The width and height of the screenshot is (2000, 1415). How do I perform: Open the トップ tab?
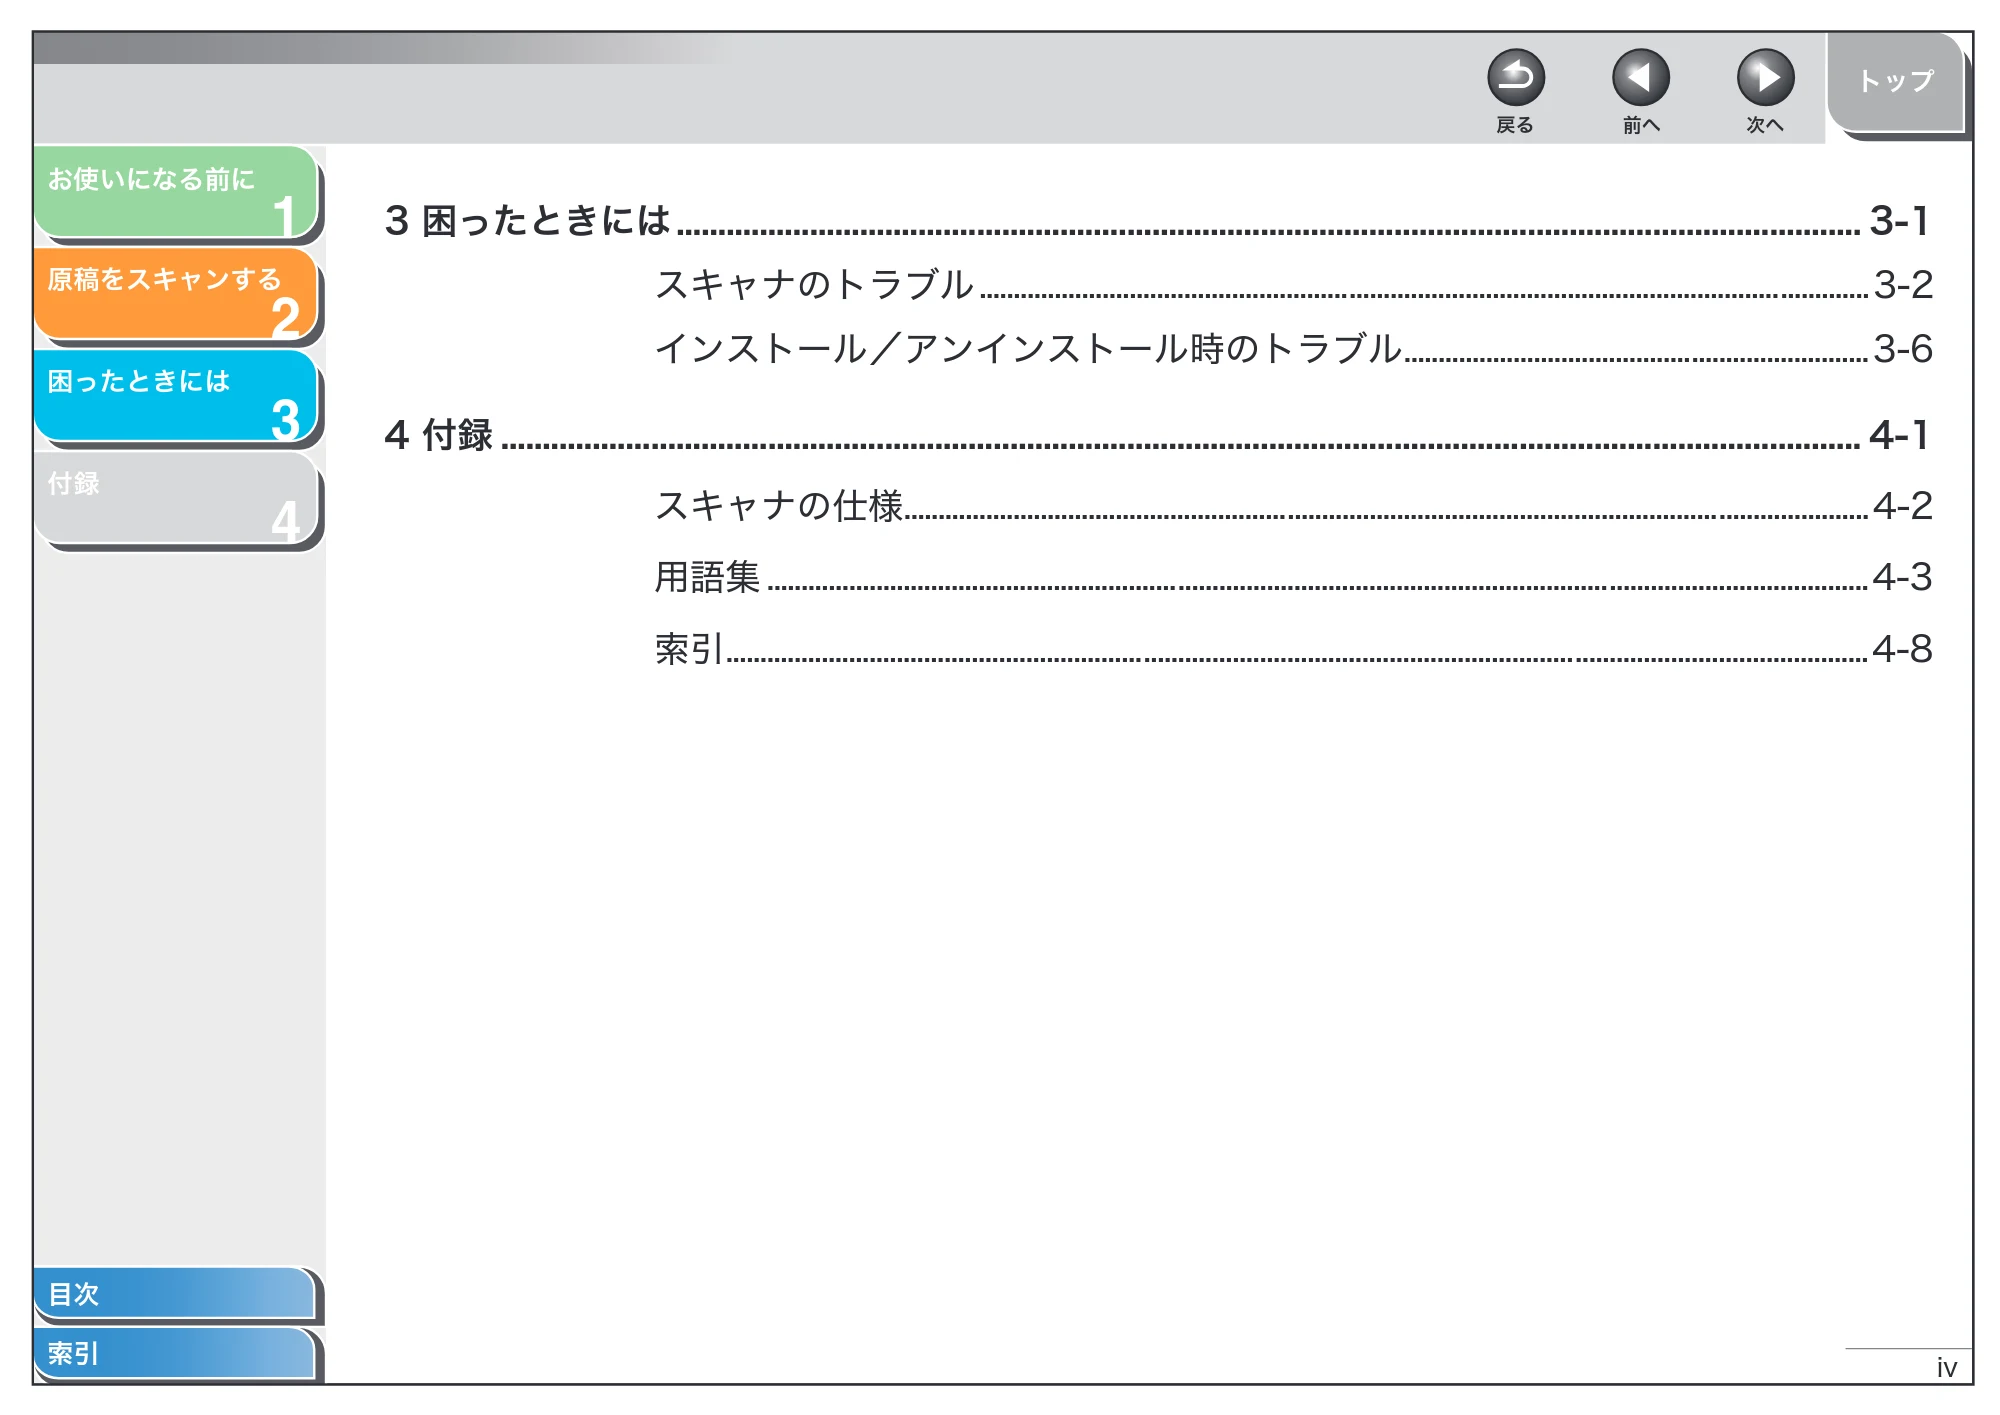(1896, 82)
